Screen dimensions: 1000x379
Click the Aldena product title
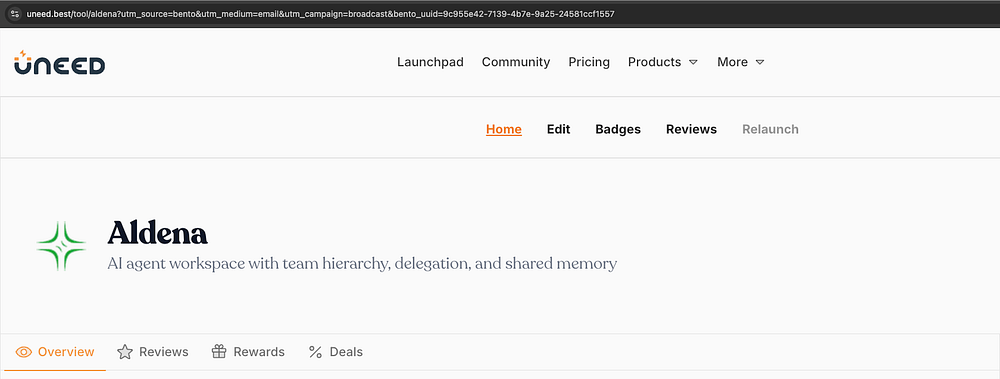[x=158, y=233]
